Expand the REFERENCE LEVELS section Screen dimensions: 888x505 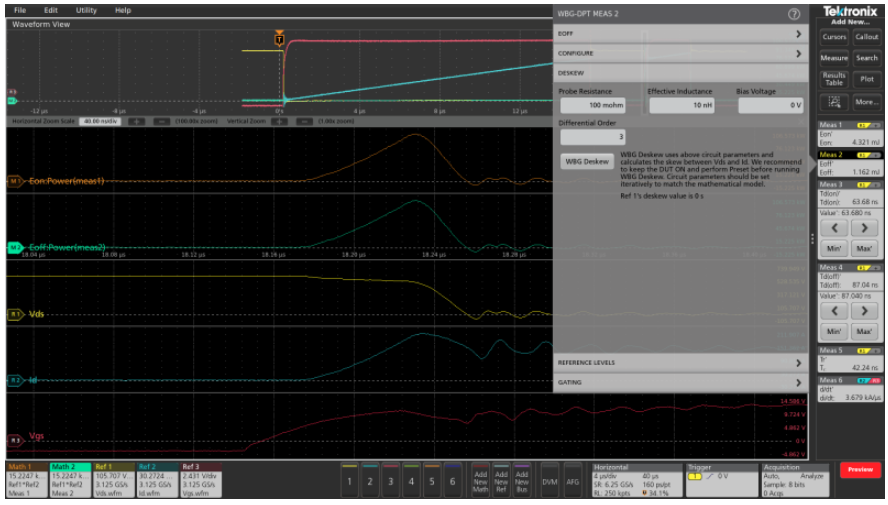click(680, 363)
